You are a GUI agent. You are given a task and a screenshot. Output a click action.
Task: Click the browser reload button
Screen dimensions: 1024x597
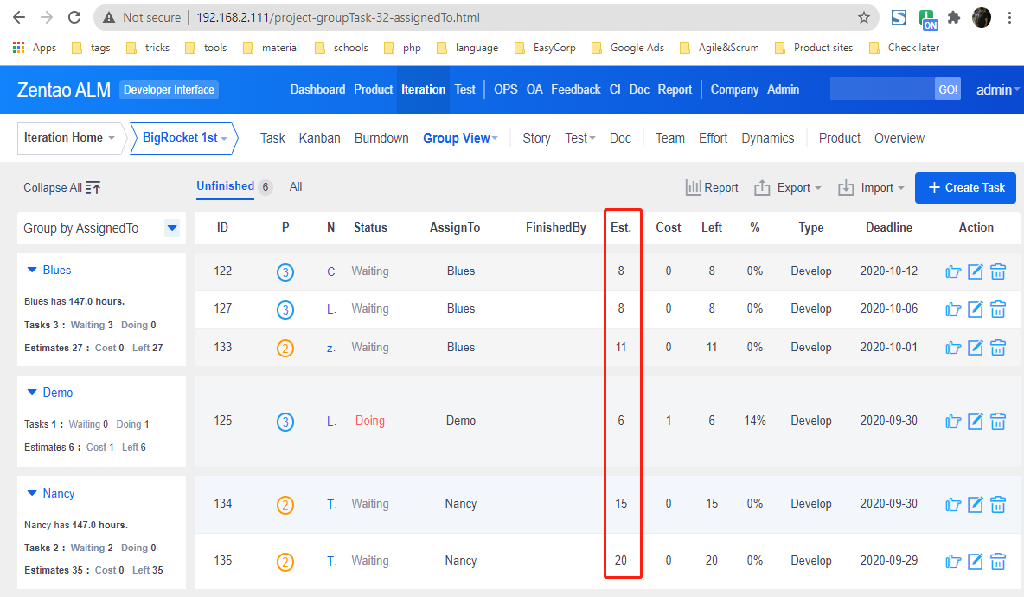coord(74,17)
